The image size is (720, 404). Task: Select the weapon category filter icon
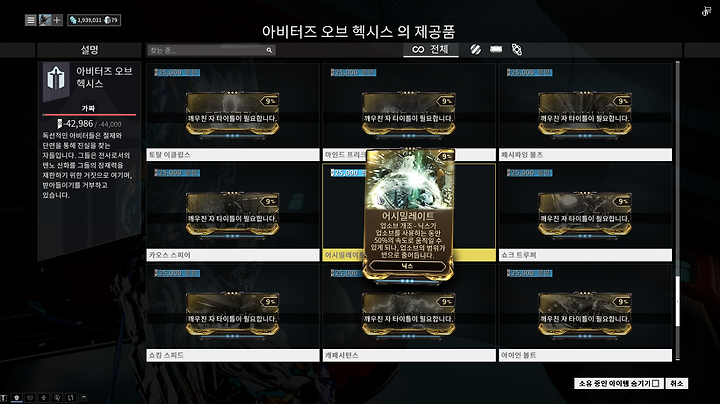point(496,49)
